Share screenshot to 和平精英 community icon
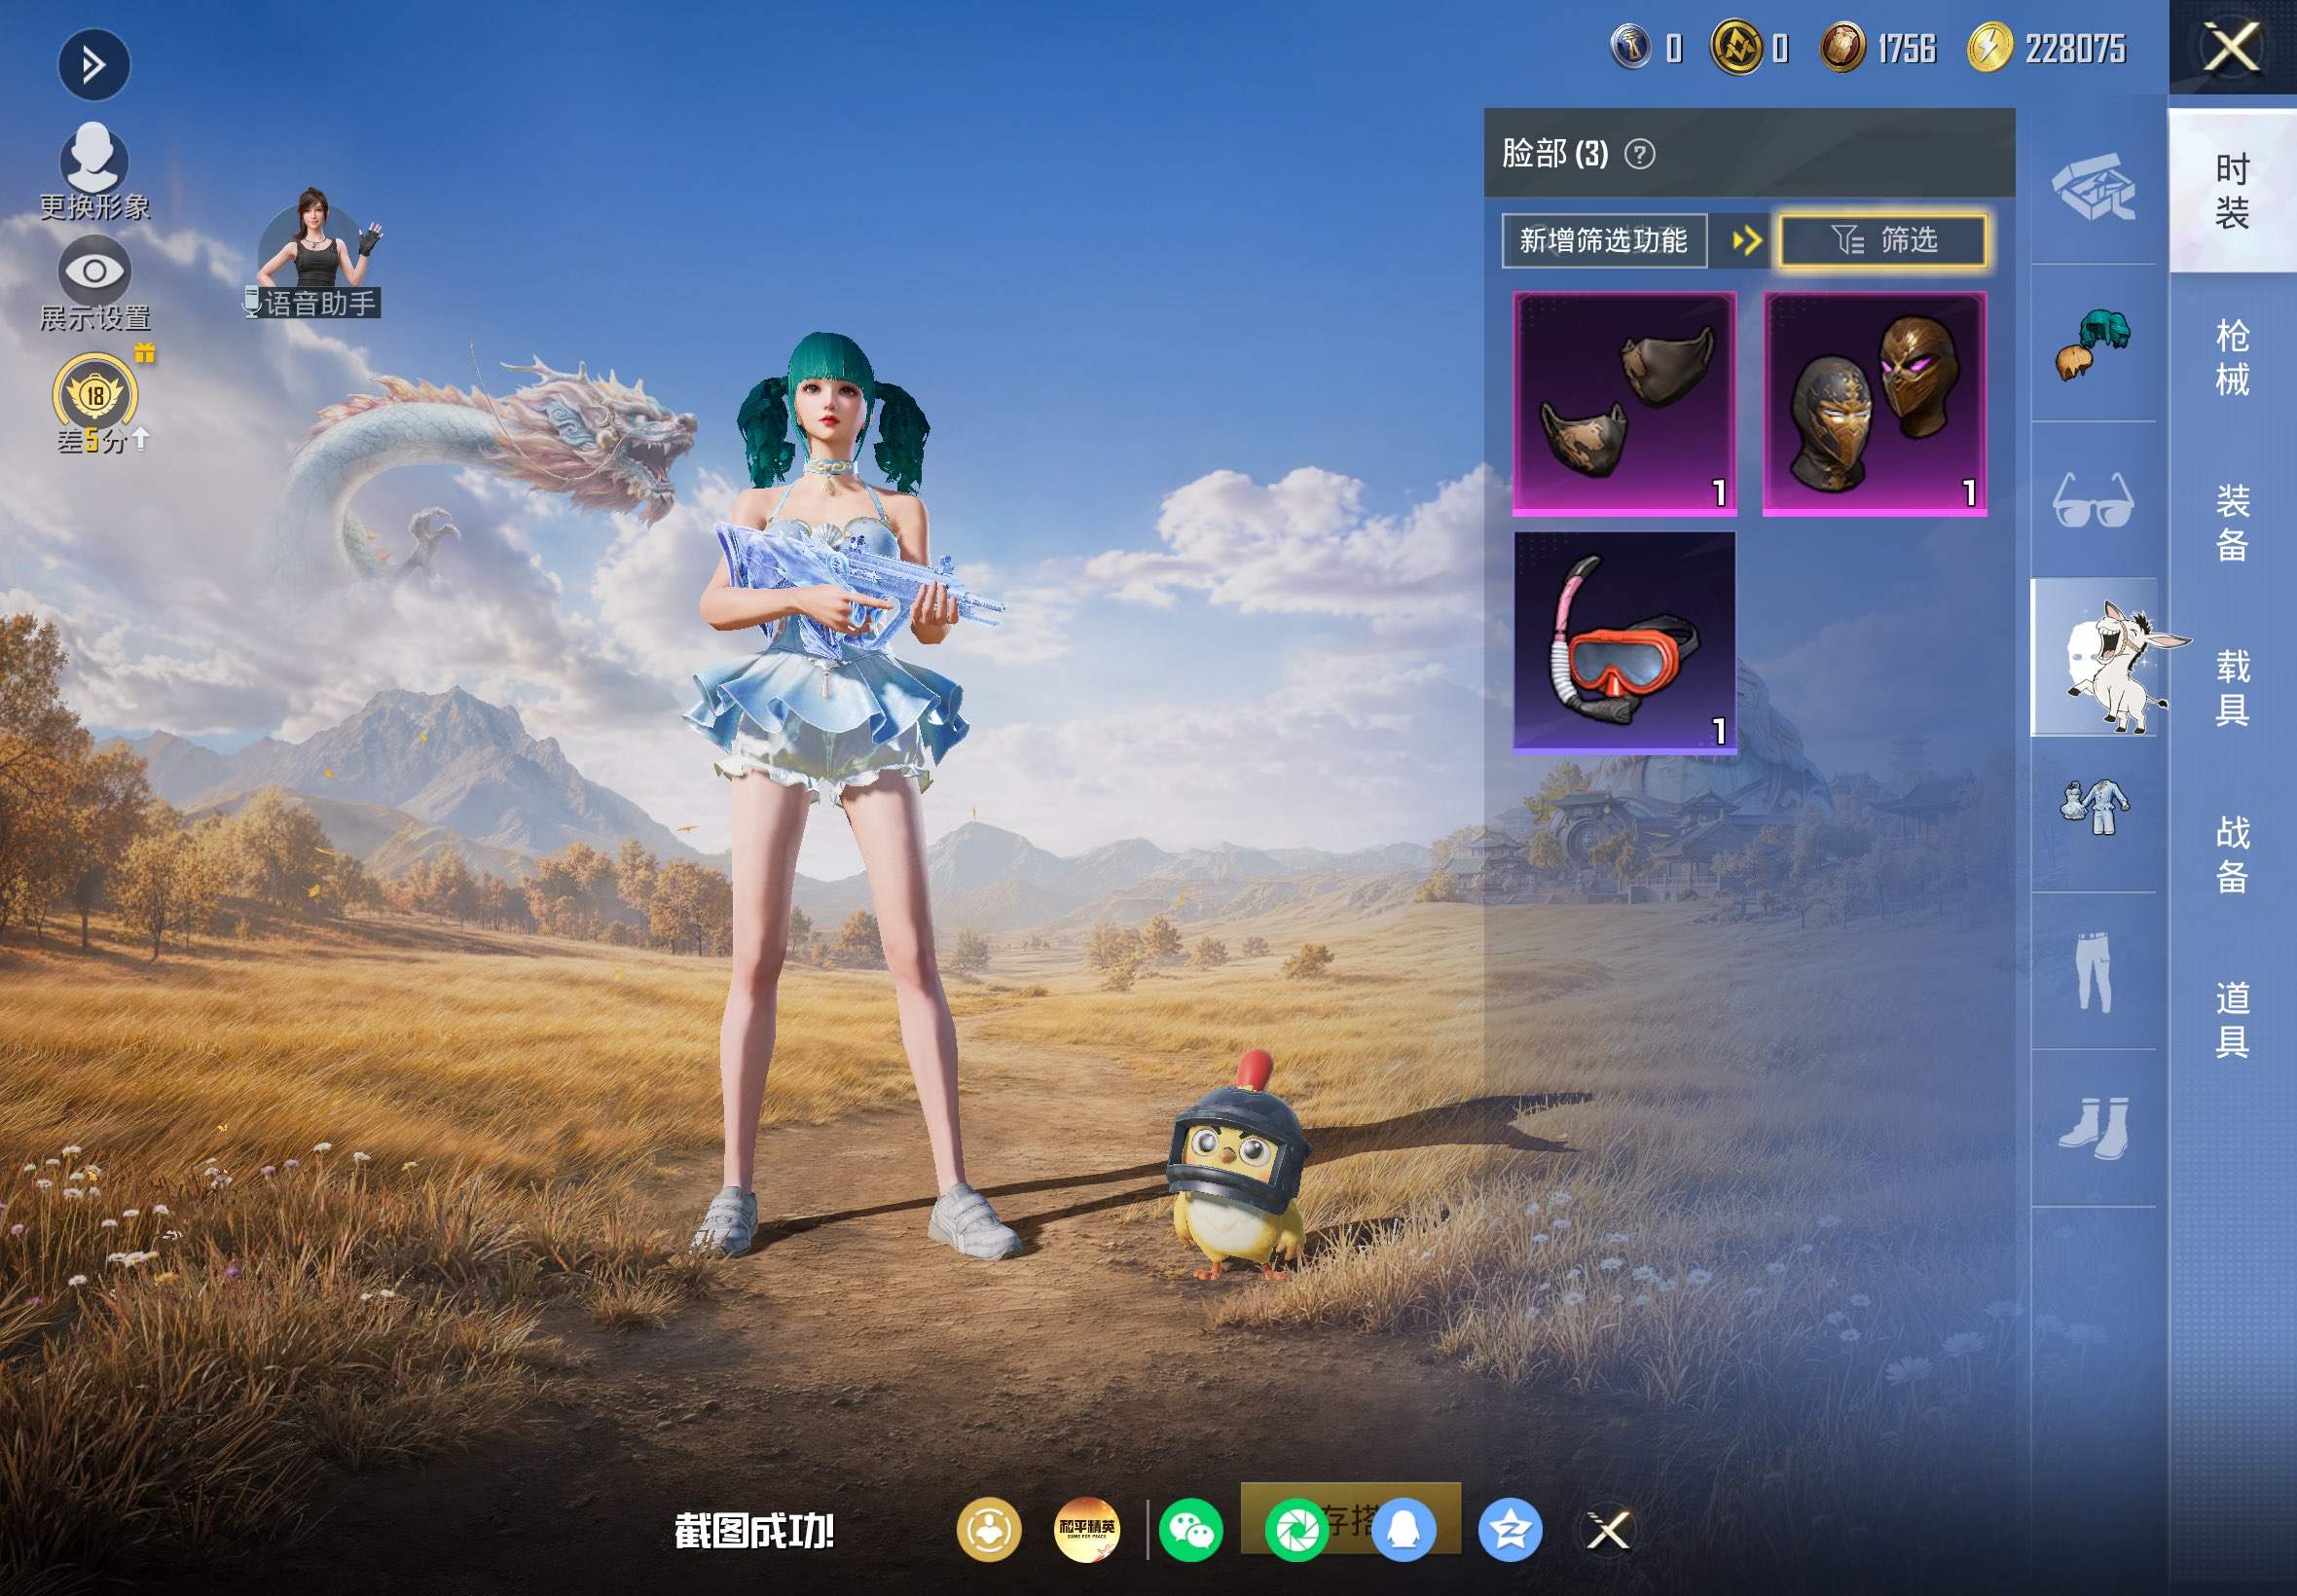Viewport: 2297px width, 1596px height. click(1087, 1529)
